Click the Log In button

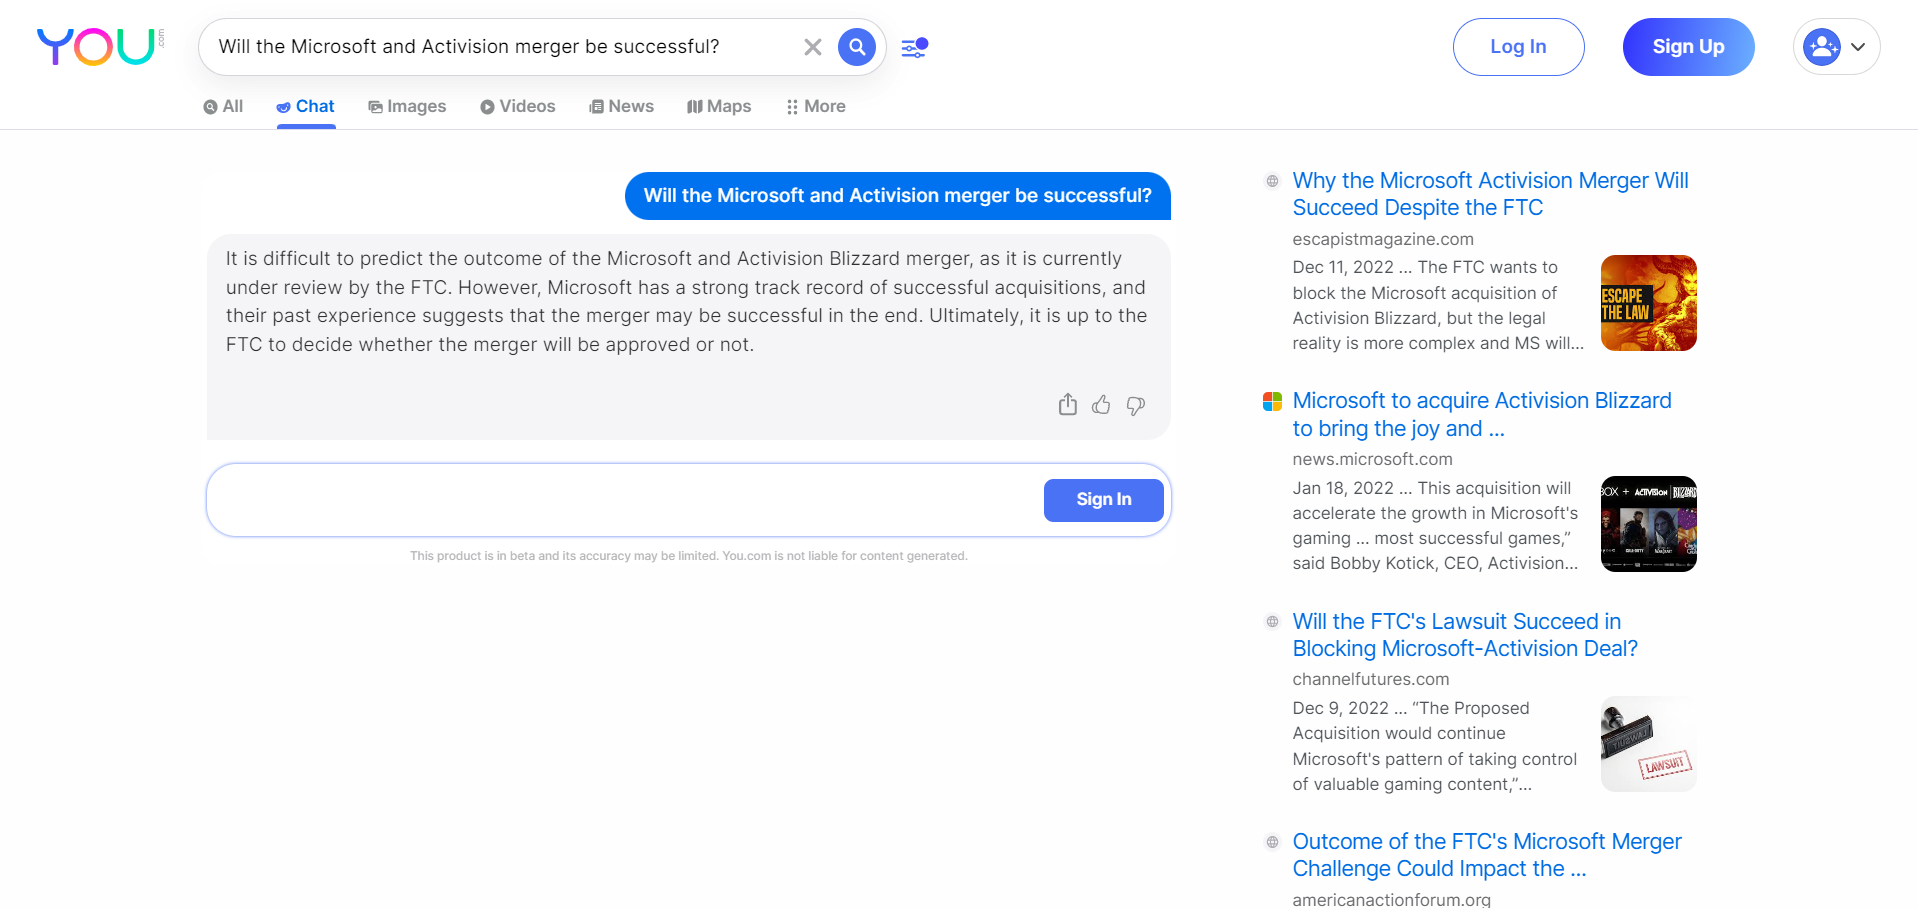(x=1518, y=47)
